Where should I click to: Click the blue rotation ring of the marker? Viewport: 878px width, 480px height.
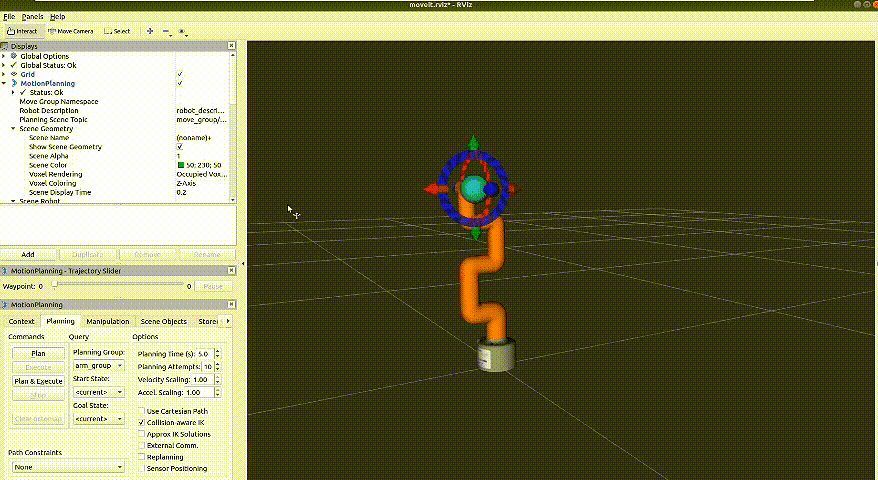point(443,188)
